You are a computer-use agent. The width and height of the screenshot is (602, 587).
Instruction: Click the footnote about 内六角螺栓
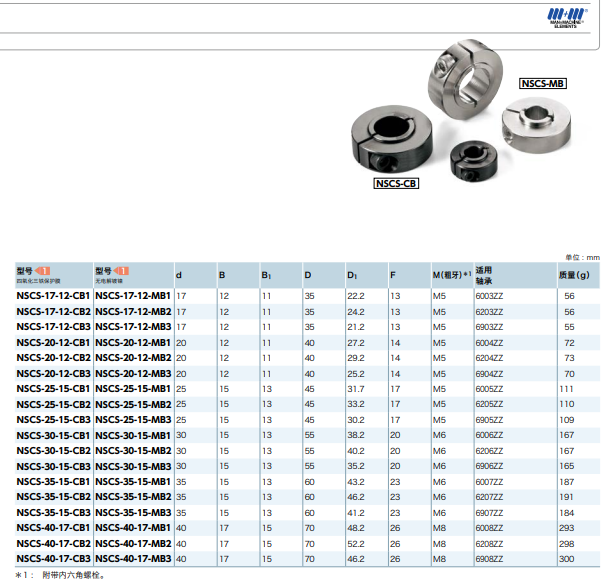pos(60,575)
